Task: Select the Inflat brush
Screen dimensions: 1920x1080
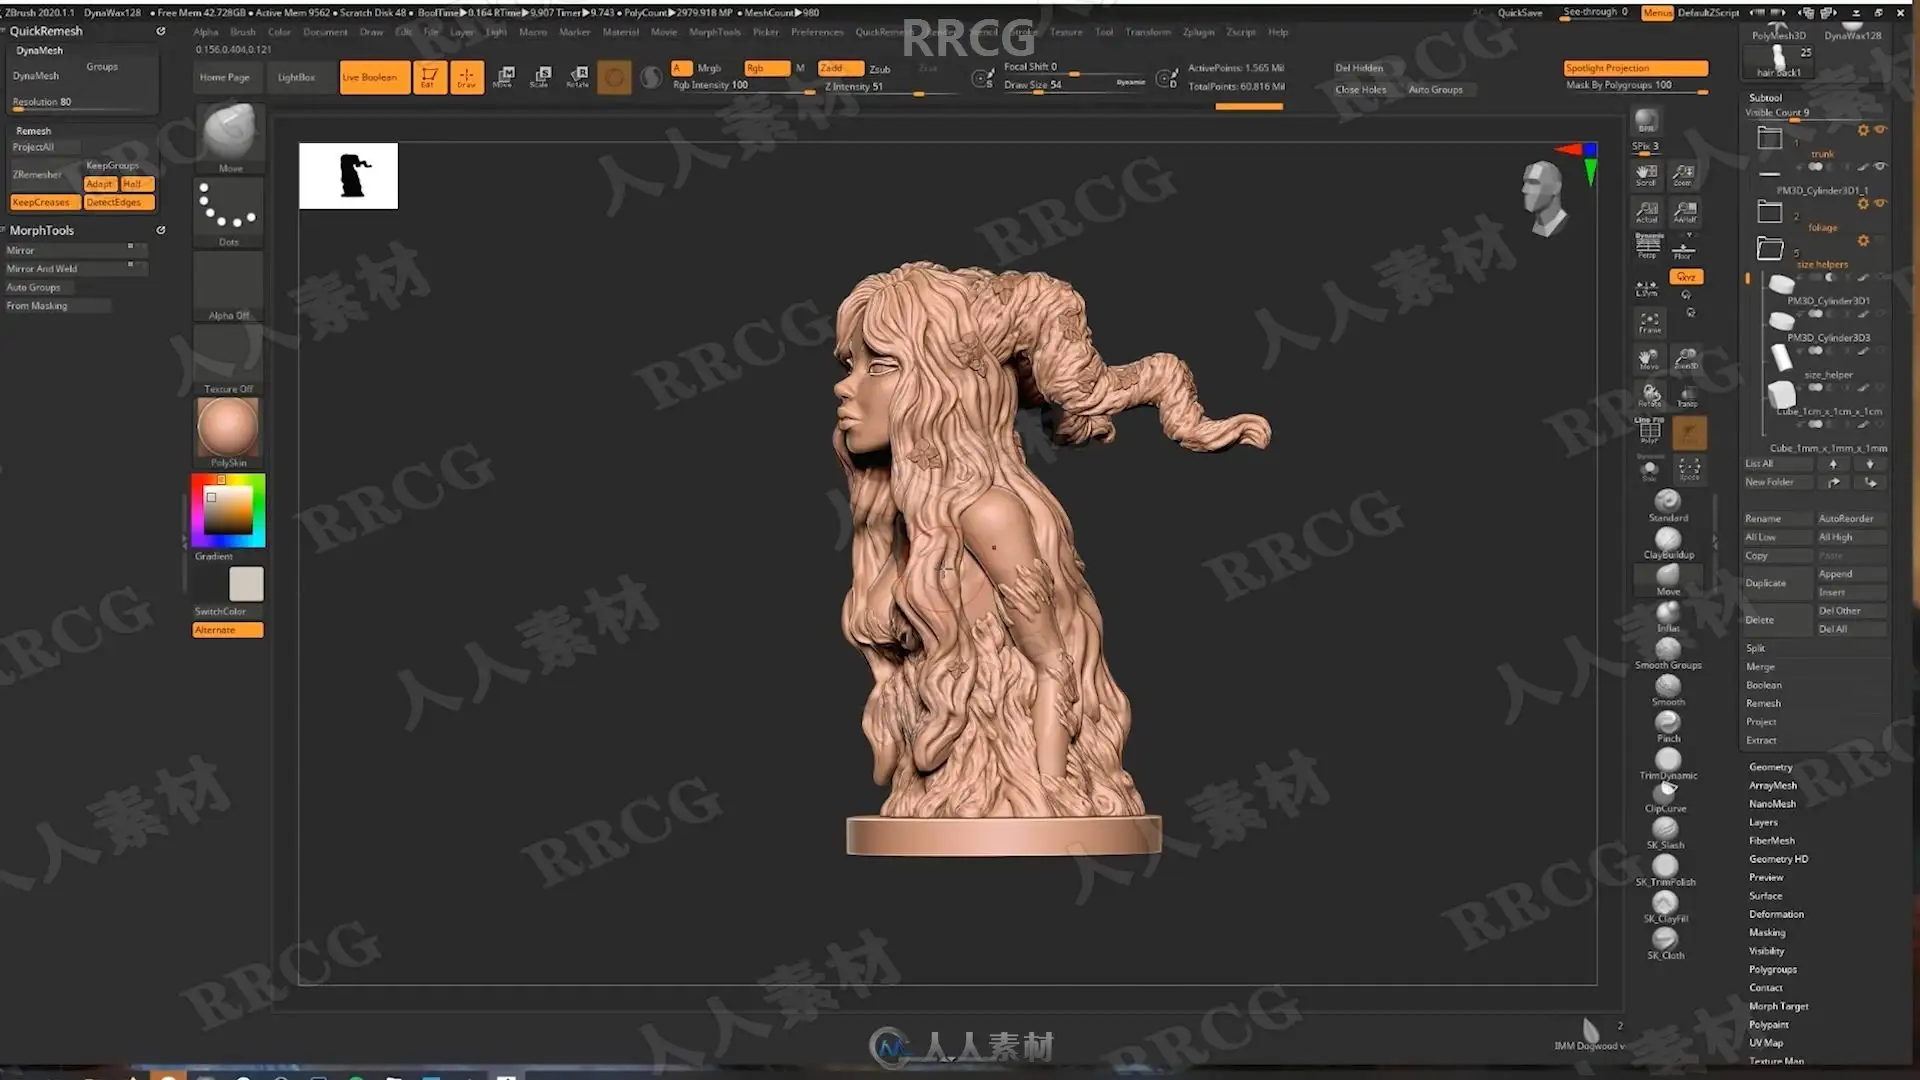Action: [1667, 616]
